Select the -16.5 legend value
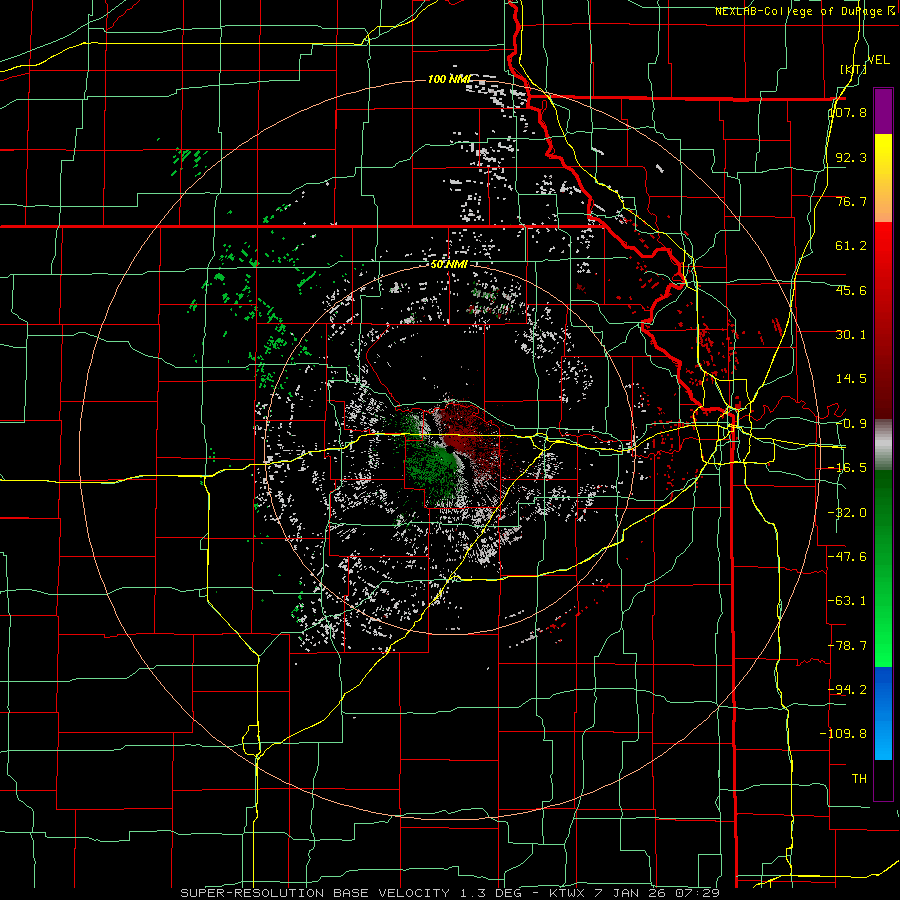 [847, 468]
